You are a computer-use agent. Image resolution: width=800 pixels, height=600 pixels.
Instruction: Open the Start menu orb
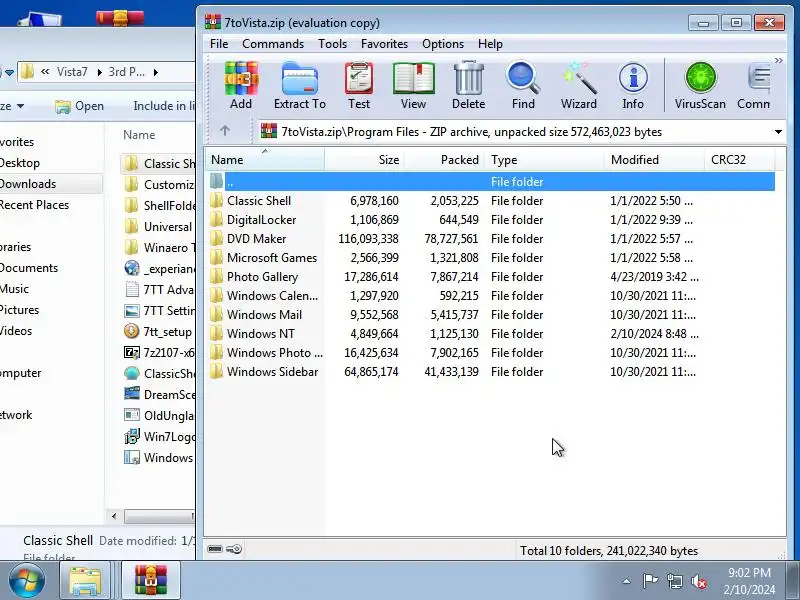tap(26, 580)
